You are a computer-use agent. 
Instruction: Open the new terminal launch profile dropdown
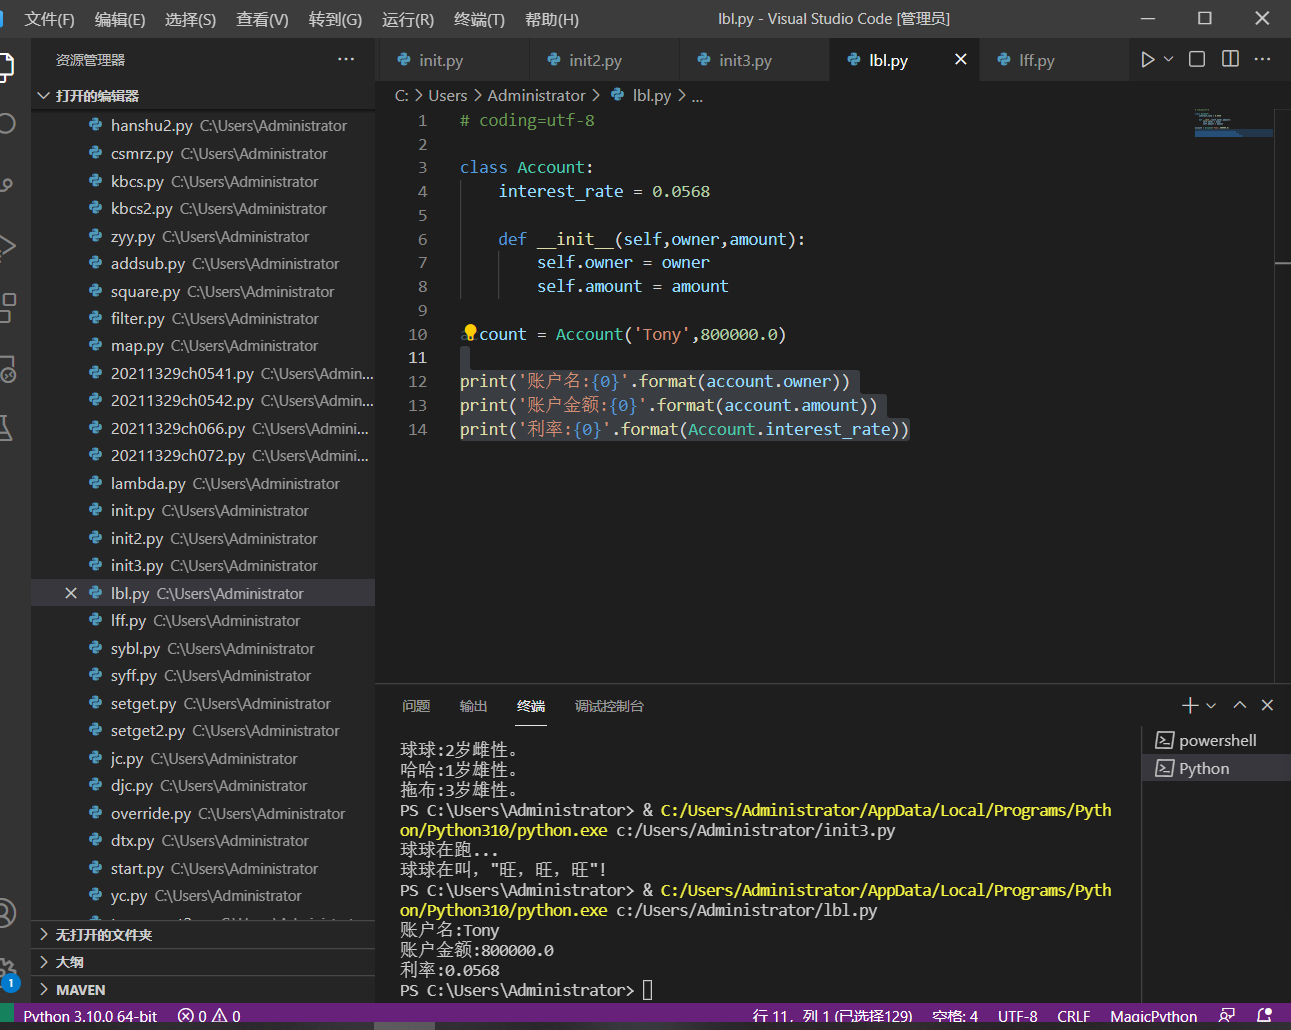coord(1211,706)
